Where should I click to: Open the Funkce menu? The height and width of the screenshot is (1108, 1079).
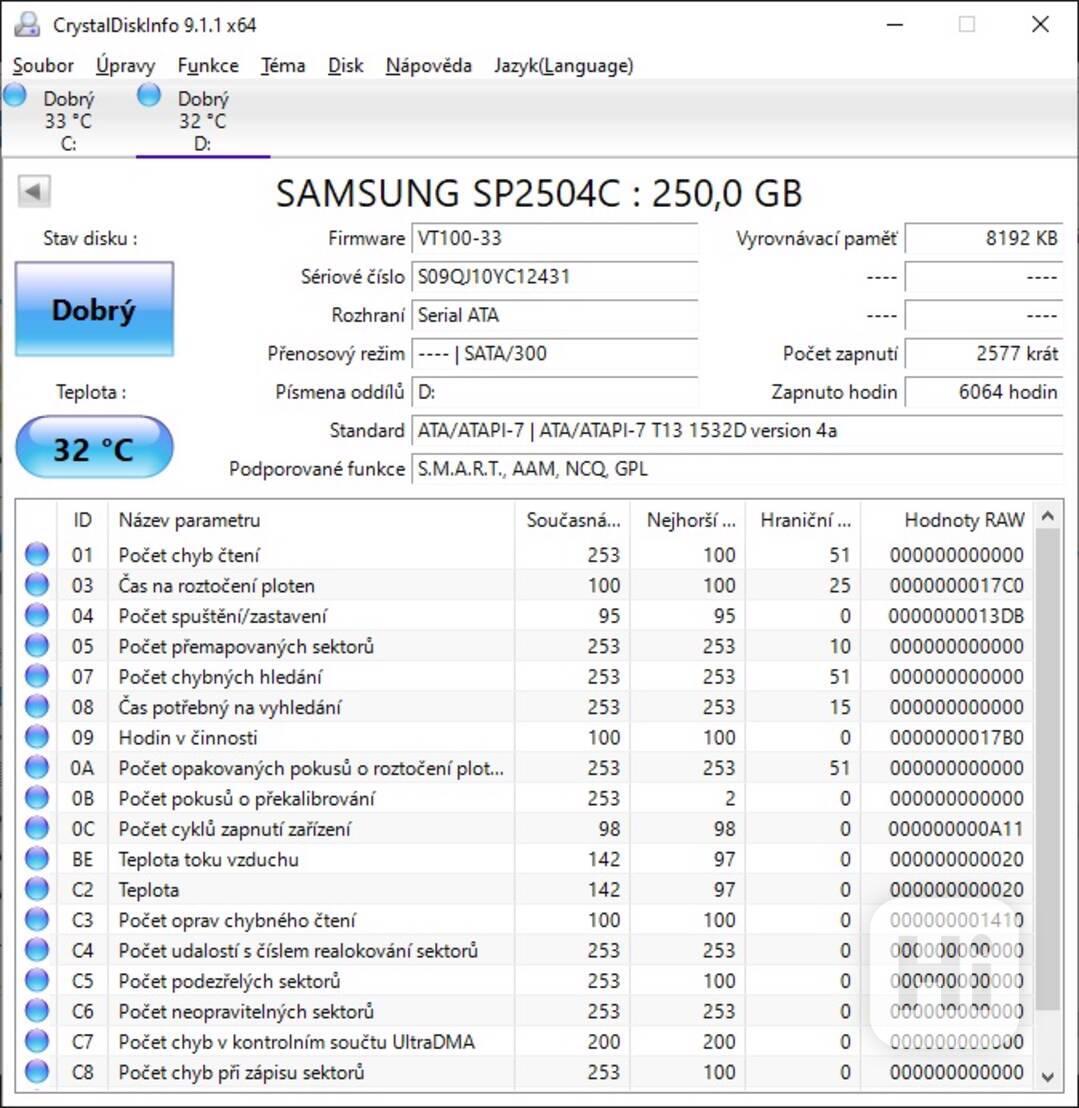click(x=208, y=66)
